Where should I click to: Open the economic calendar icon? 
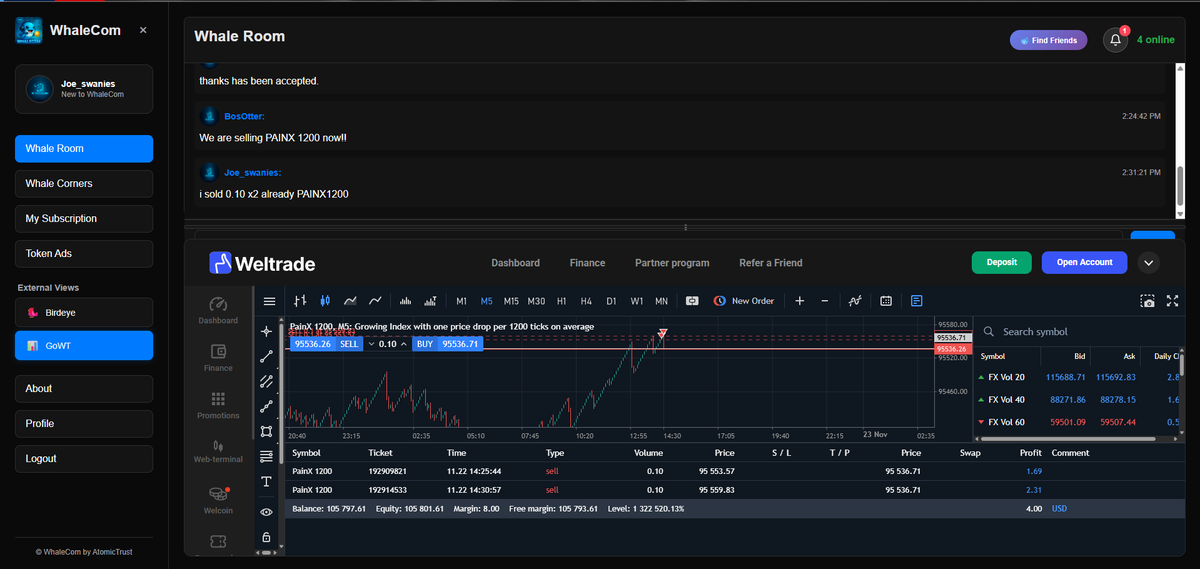point(886,301)
